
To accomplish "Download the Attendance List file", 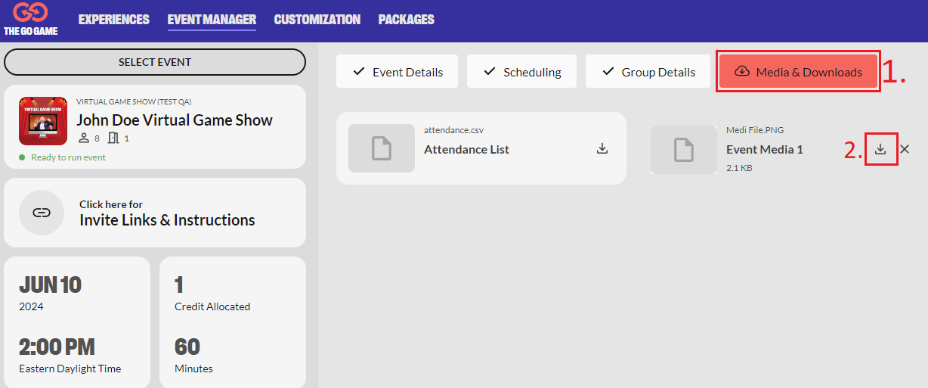I will point(602,148).
